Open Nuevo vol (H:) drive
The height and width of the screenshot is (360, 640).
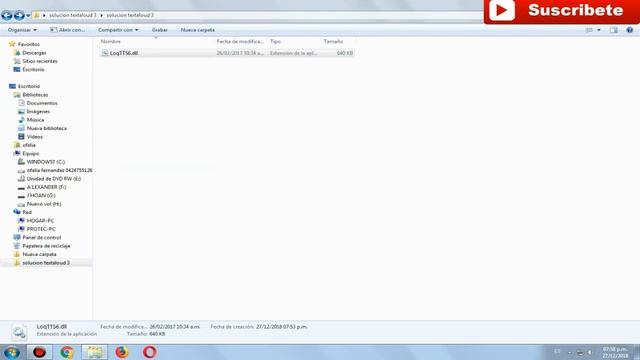pyautogui.click(x=44, y=204)
